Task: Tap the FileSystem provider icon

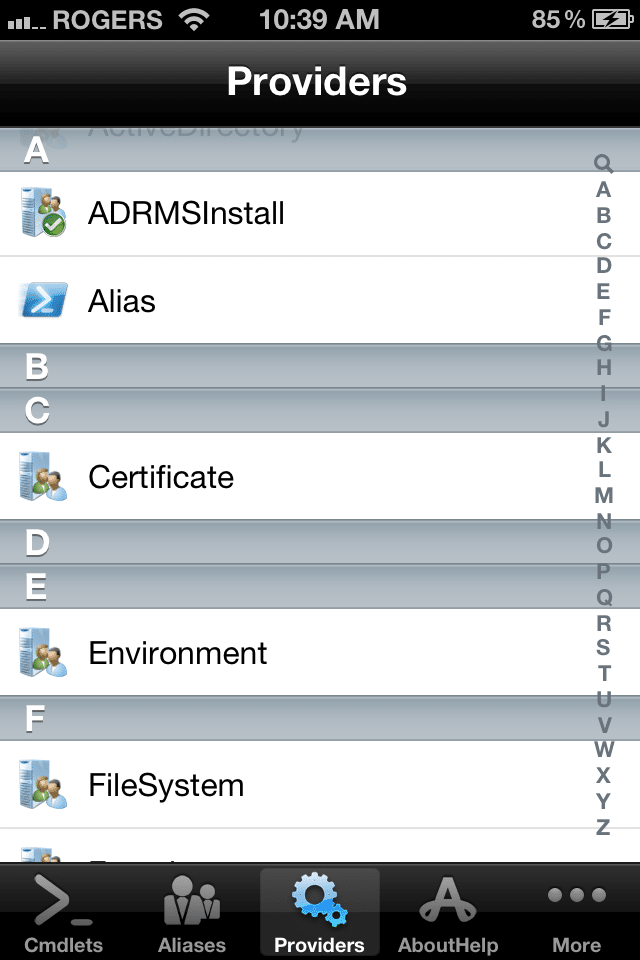Action: coord(43,785)
